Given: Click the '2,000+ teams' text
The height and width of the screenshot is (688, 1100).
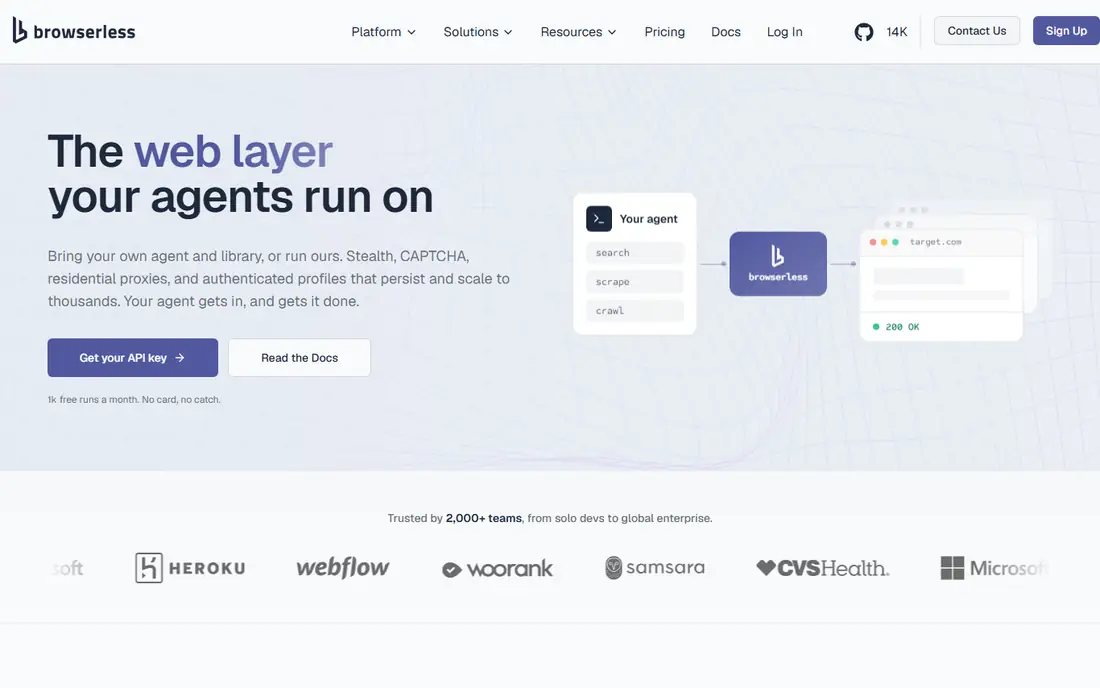Looking at the screenshot, I should pyautogui.click(x=483, y=518).
